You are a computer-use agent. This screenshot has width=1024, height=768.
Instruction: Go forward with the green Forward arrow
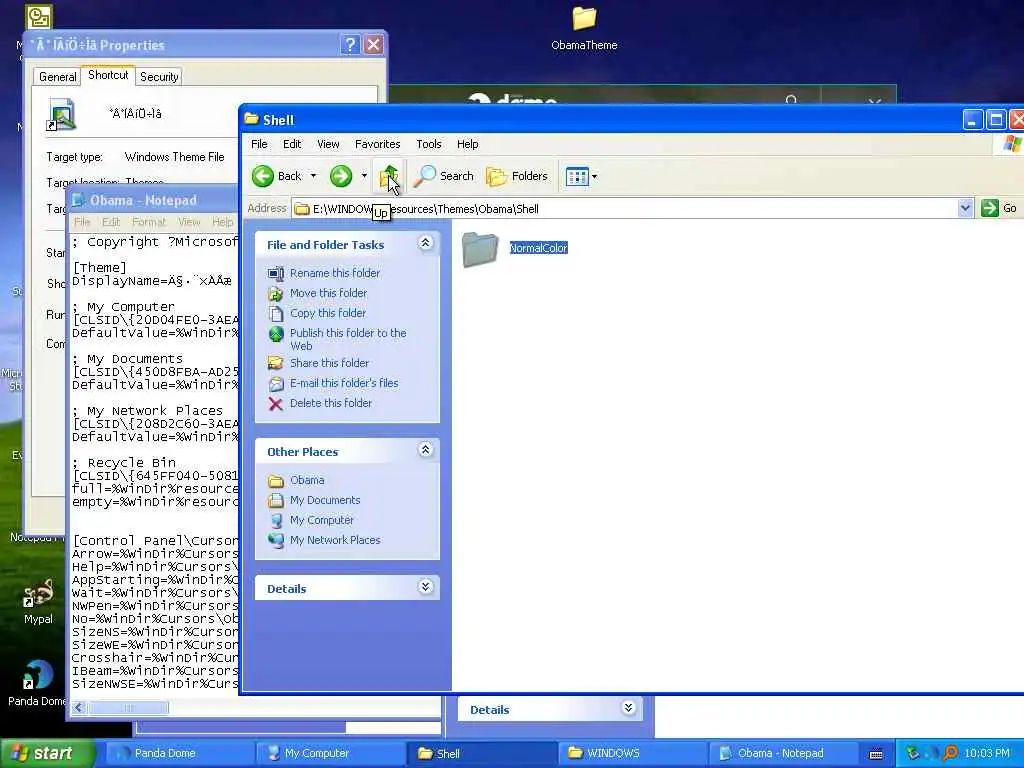(341, 176)
